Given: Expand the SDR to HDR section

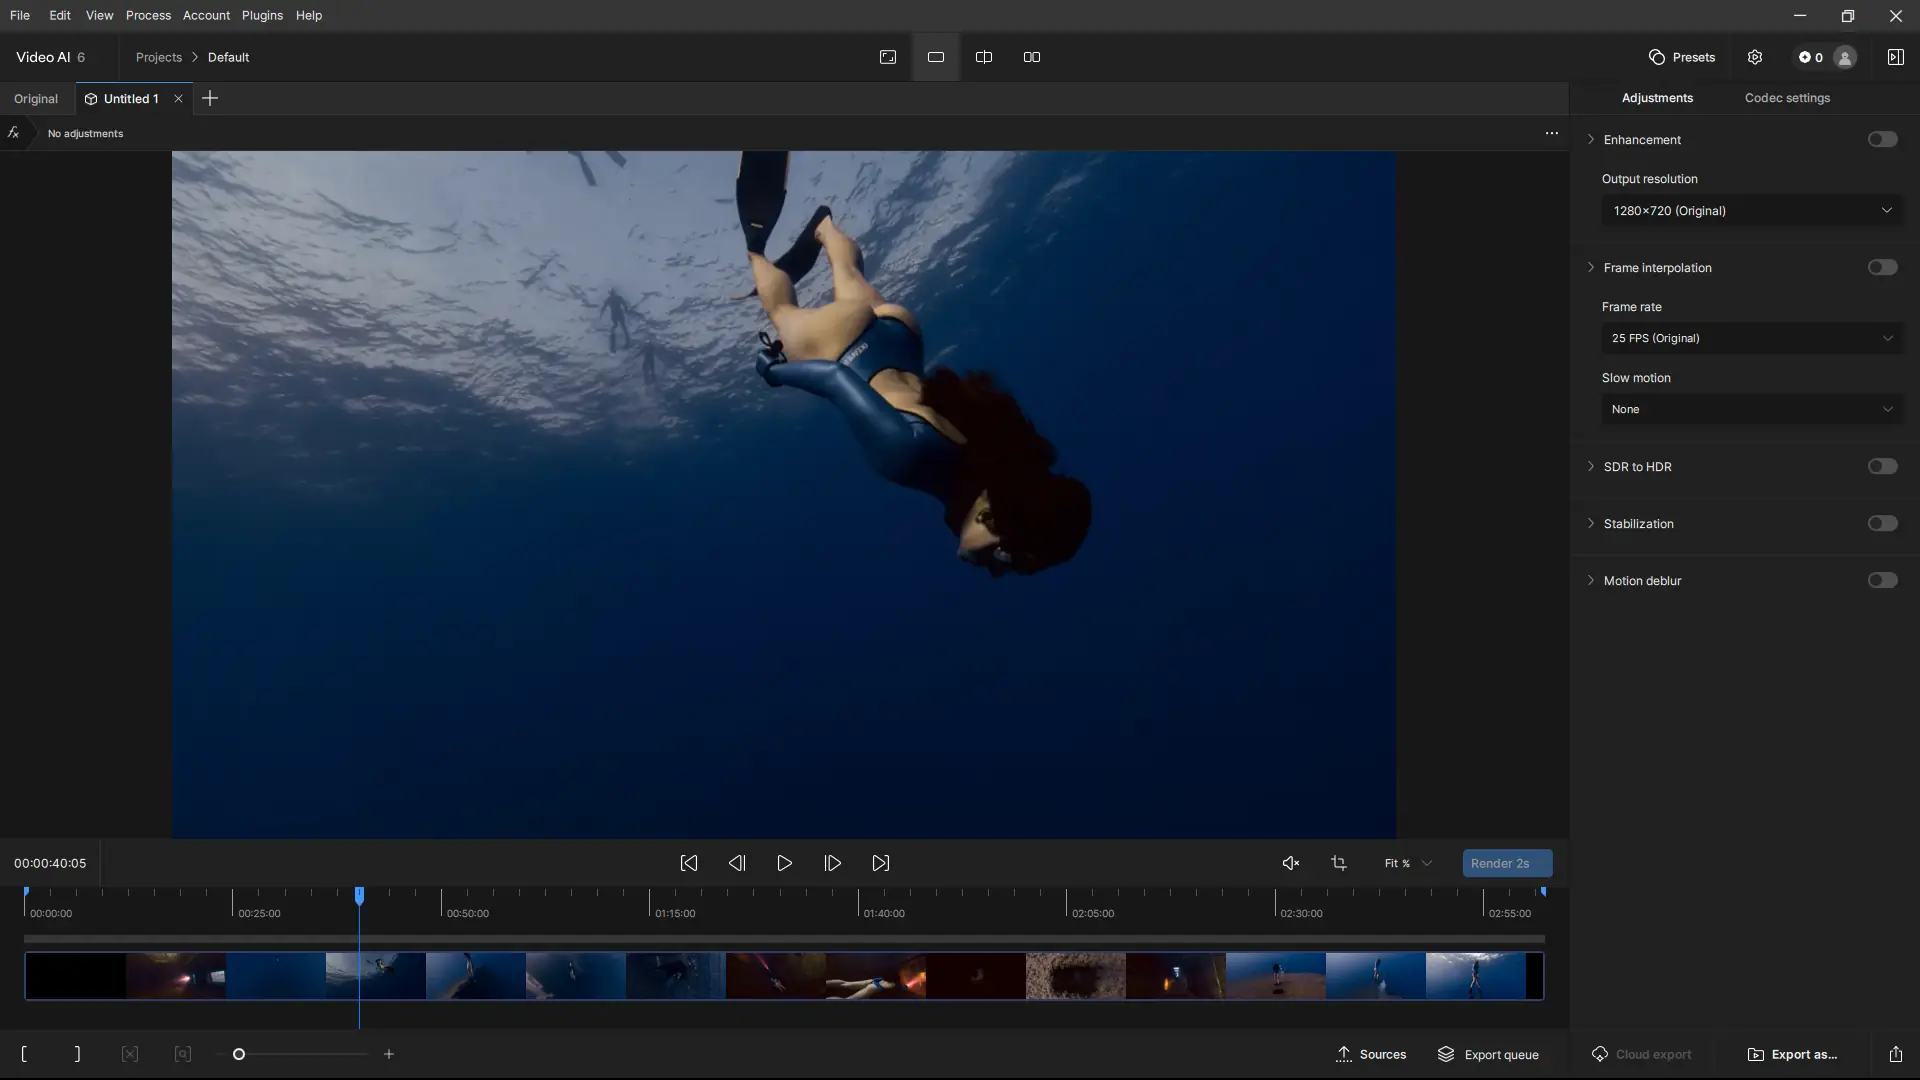Looking at the screenshot, I should 1591,467.
